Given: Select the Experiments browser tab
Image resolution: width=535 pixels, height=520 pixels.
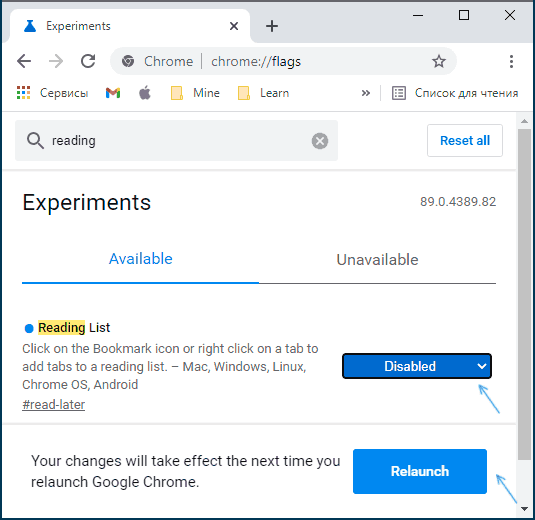Looking at the screenshot, I should (x=130, y=26).
